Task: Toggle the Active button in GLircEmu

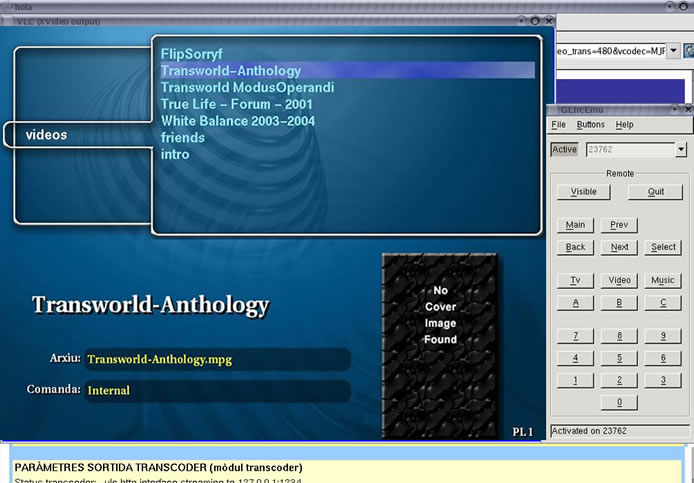Action: click(x=564, y=150)
